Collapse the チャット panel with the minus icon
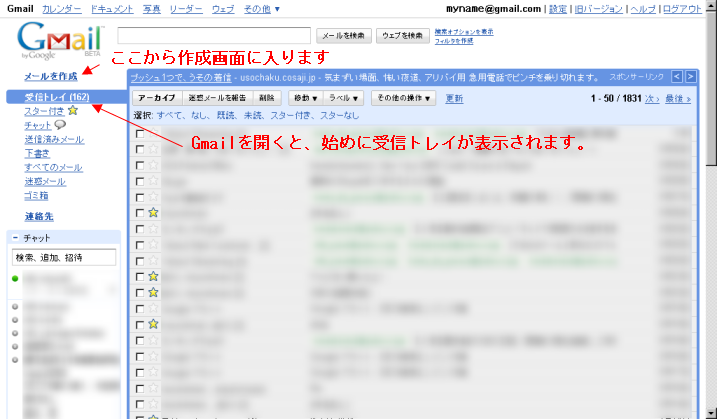 [15, 238]
